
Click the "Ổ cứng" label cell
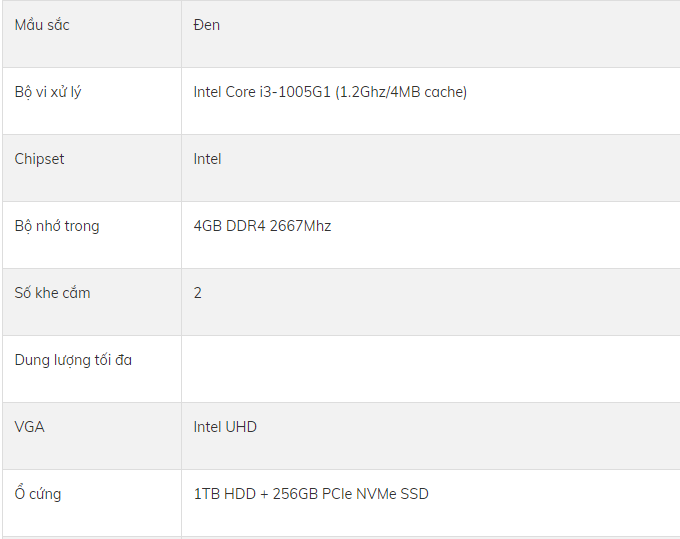point(38,494)
